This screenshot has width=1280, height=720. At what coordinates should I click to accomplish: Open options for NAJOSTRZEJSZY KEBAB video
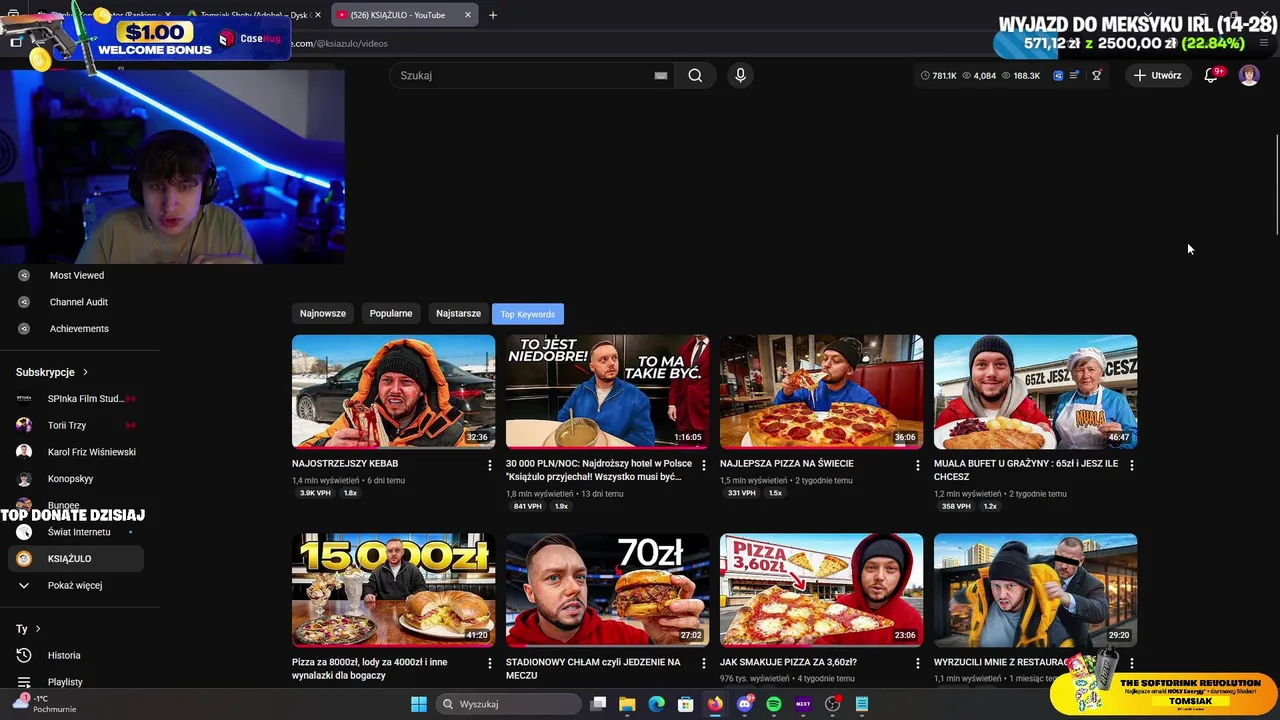click(489, 465)
